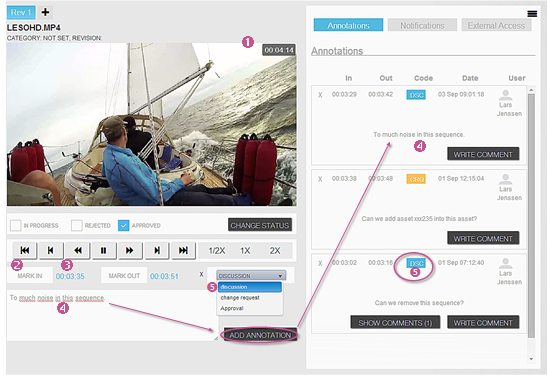This screenshot has width=548, height=376.
Task: Click the Out column header
Action: [x=386, y=78]
